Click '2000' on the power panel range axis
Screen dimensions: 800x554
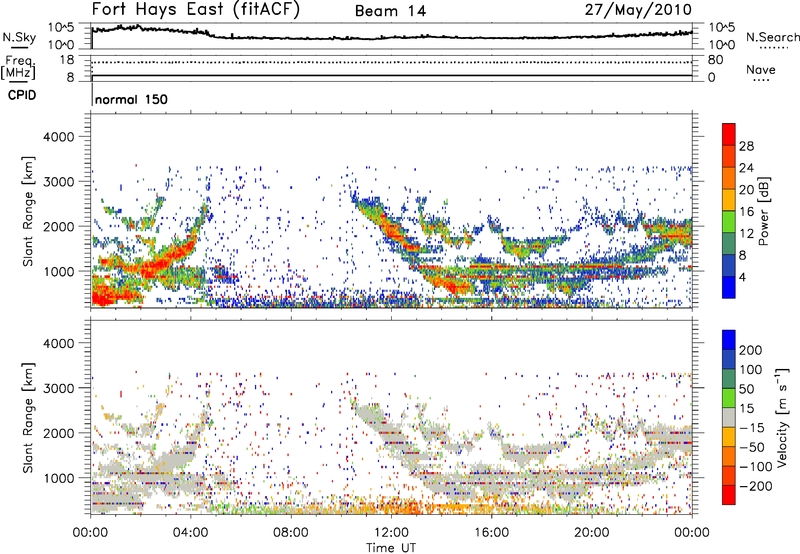click(x=59, y=226)
